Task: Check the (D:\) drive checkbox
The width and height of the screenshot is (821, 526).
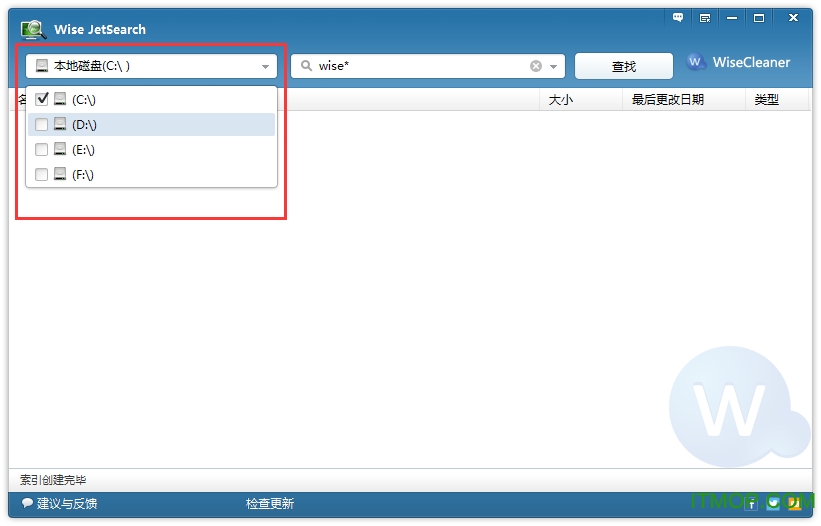Action: click(x=42, y=124)
